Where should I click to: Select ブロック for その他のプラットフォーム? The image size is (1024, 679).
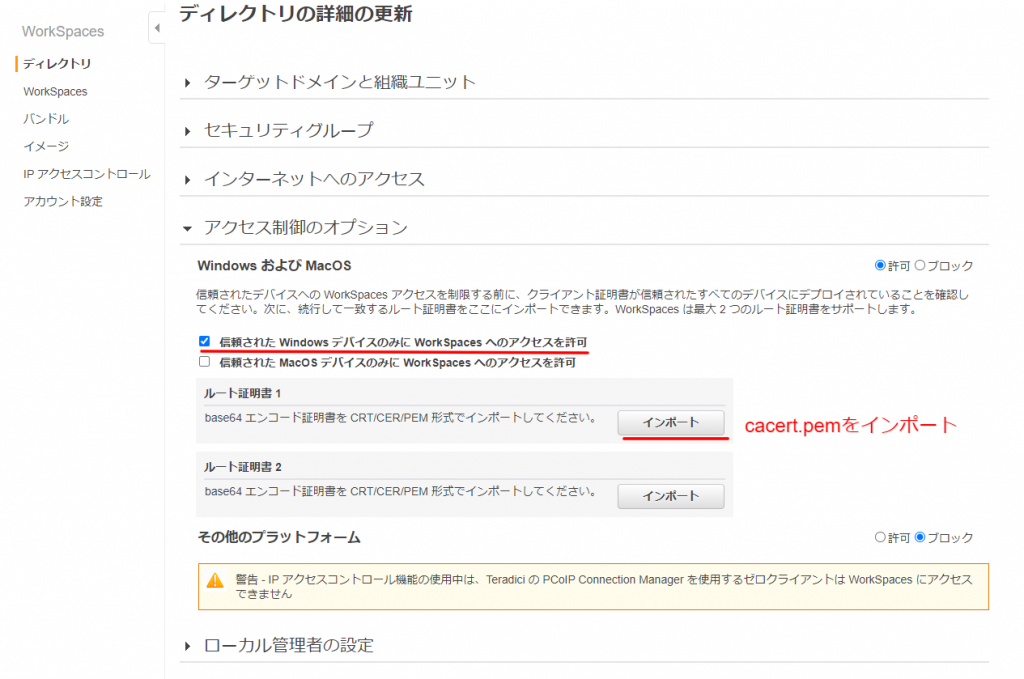[x=920, y=537]
